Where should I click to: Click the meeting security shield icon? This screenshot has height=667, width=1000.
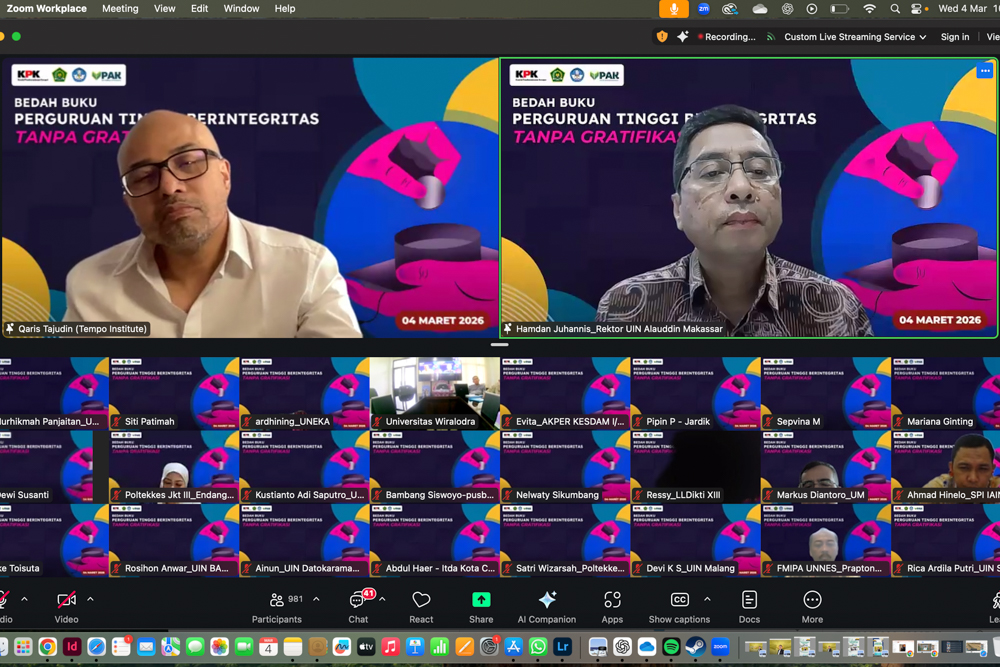661,37
